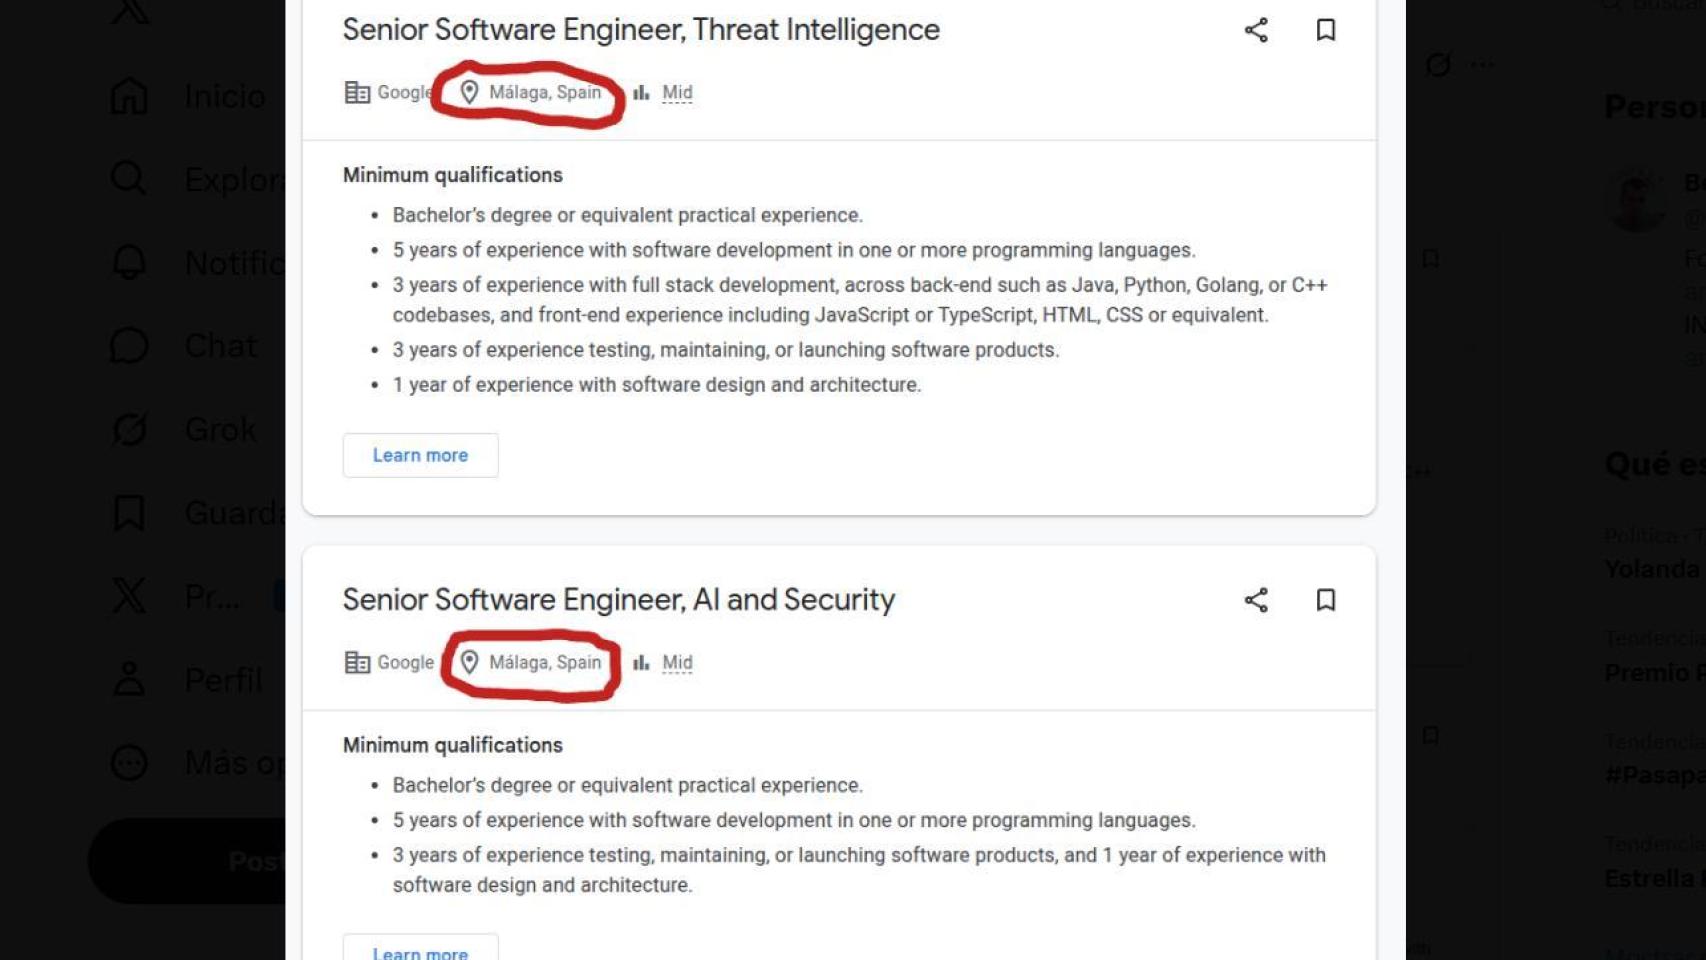Open the Chat bubble icon
This screenshot has width=1706, height=960.
(129, 346)
